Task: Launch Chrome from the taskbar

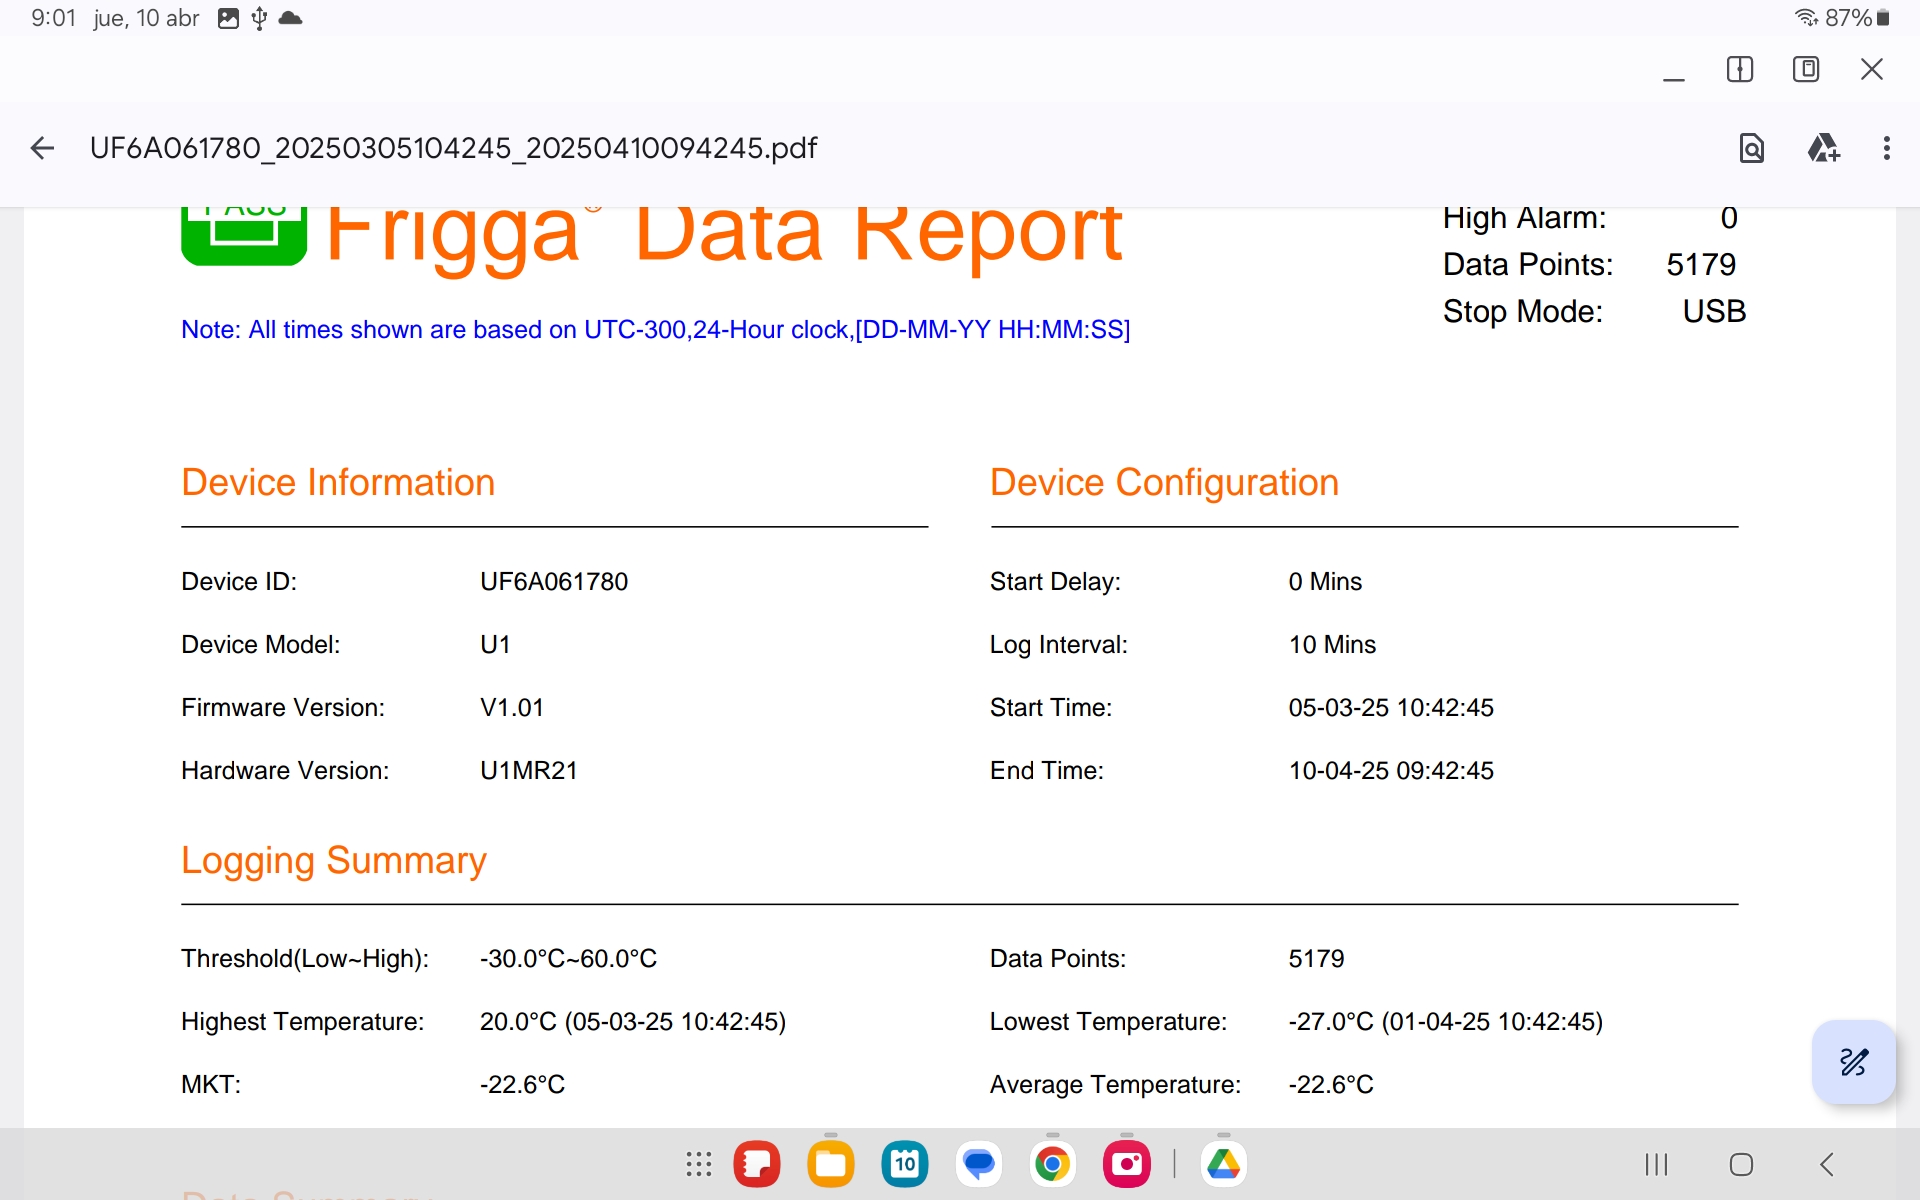Action: 1053,1164
